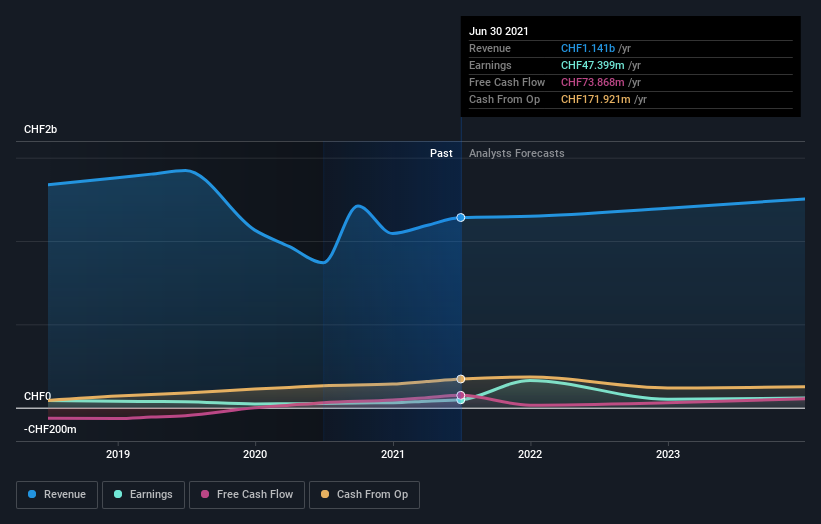Toggle the Revenue legend button
Viewport: 821px width, 524px height.
(57, 495)
